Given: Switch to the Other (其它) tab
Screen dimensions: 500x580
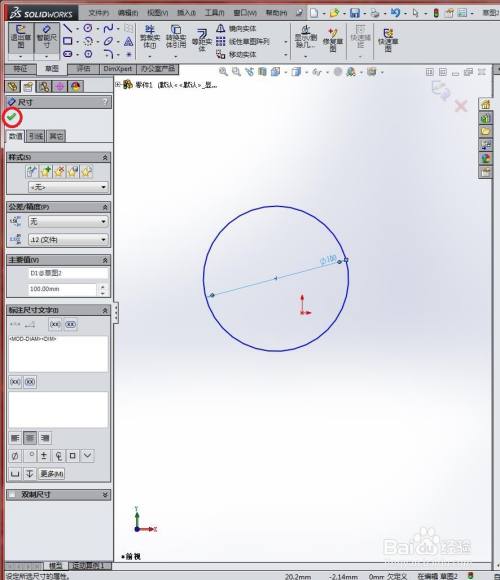Looking at the screenshot, I should click(x=56, y=136).
